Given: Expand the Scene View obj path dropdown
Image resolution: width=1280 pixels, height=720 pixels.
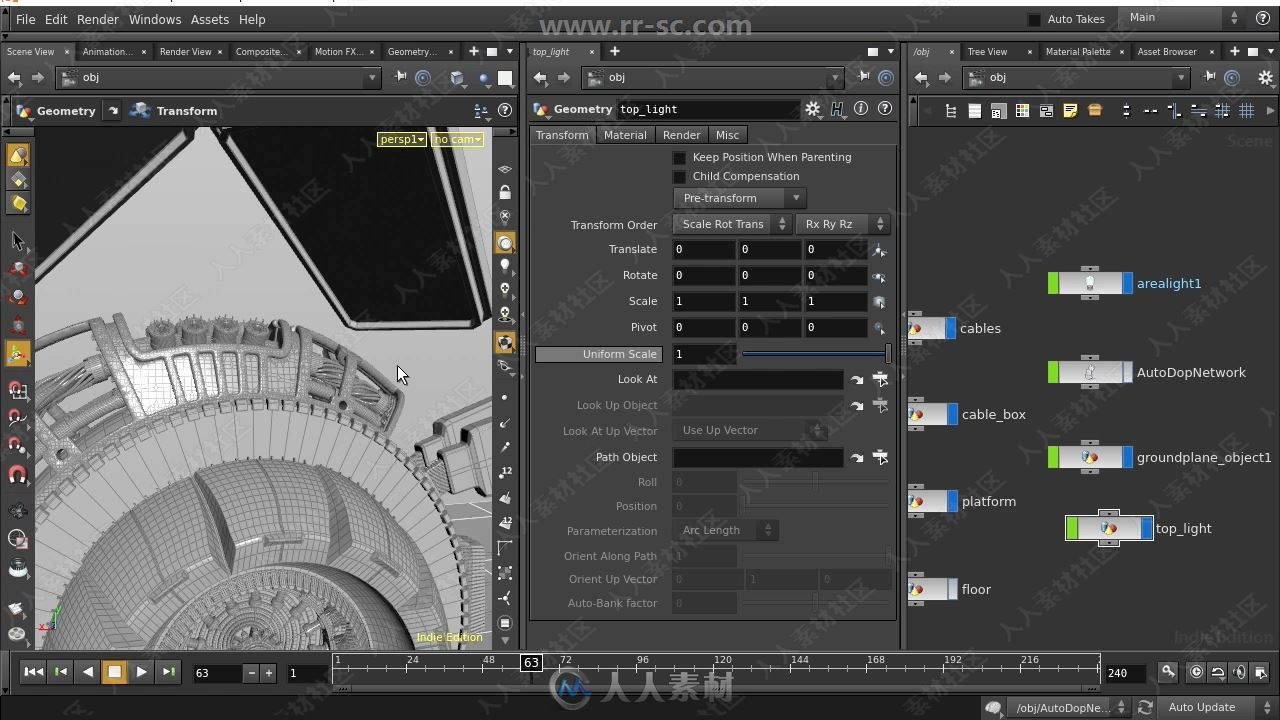Looking at the screenshot, I should pyautogui.click(x=371, y=77).
